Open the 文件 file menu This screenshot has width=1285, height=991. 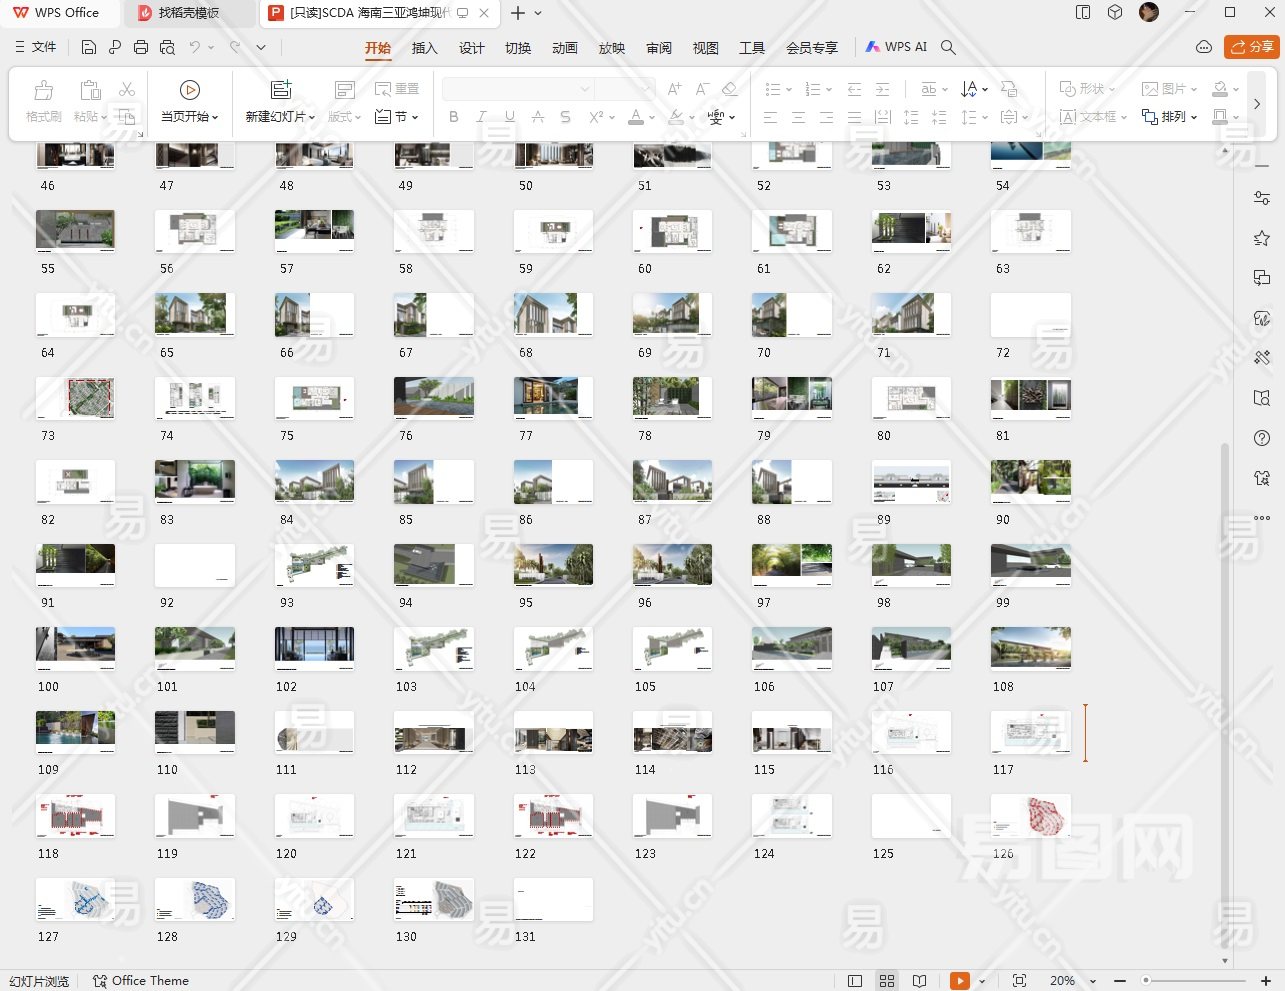[x=36, y=47]
